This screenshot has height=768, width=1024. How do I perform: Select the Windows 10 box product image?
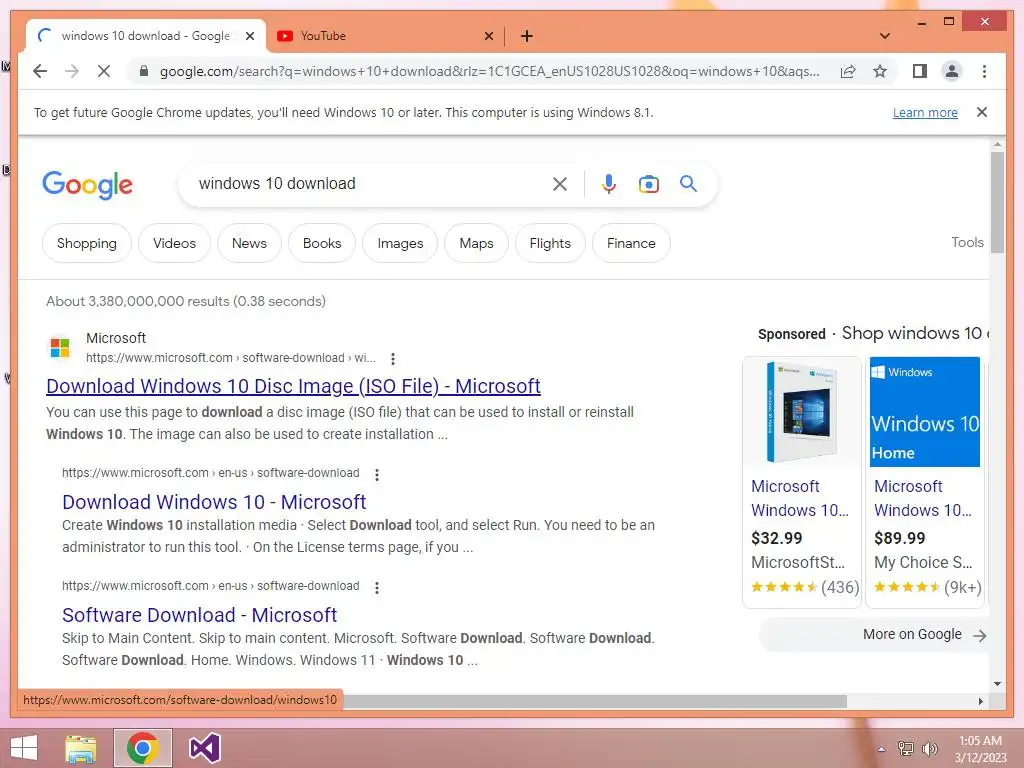pyautogui.click(x=801, y=411)
